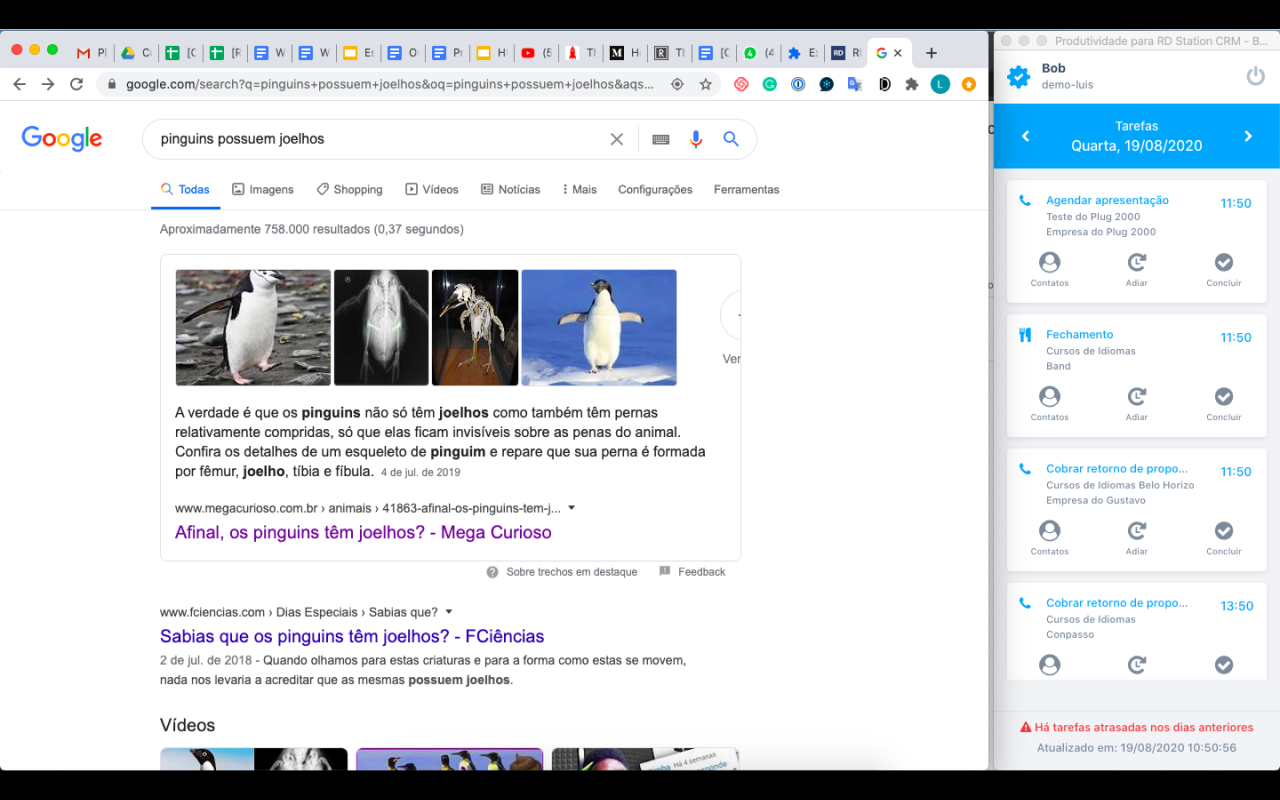Screen dimensions: 1280x800
Task: Clear the search query with the X icon
Action: point(617,139)
